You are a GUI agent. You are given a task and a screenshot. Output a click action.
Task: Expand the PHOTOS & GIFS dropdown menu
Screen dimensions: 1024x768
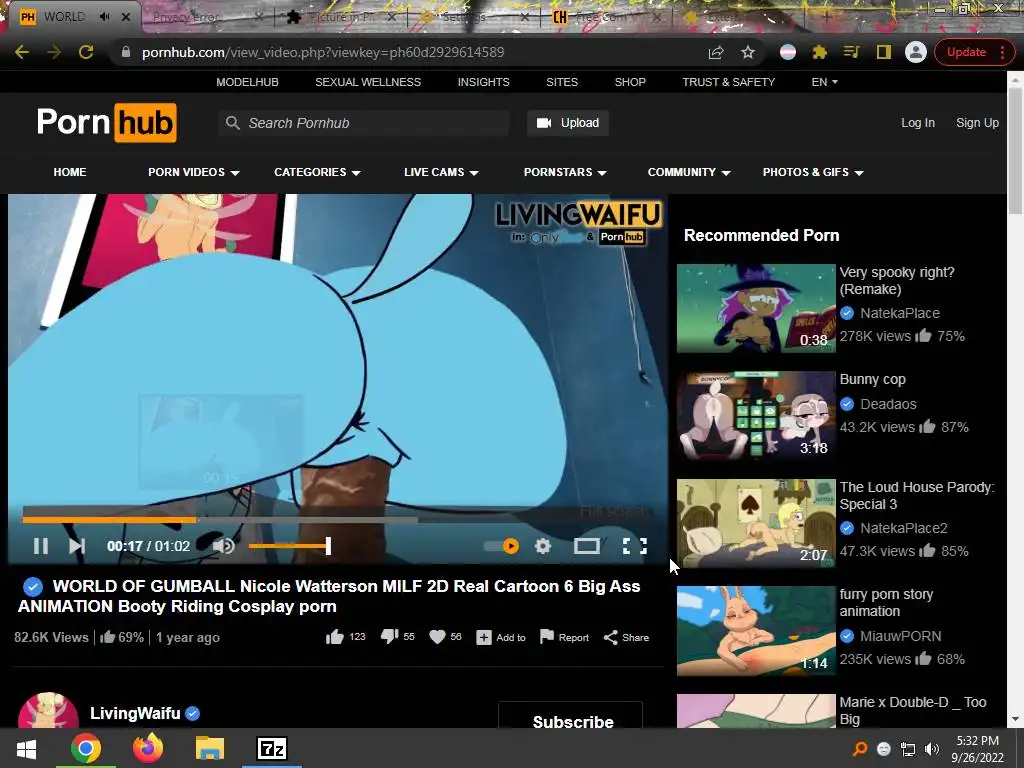(812, 172)
